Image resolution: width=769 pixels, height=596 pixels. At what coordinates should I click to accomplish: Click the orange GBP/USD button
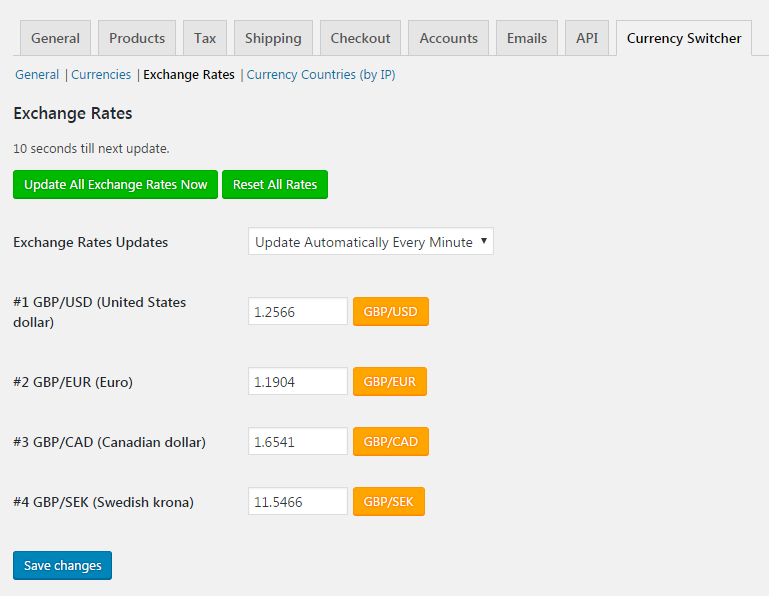391,311
